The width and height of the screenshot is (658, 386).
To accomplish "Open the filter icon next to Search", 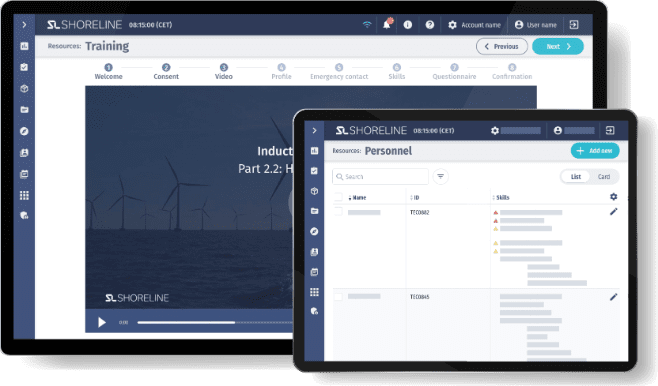I will (440, 177).
